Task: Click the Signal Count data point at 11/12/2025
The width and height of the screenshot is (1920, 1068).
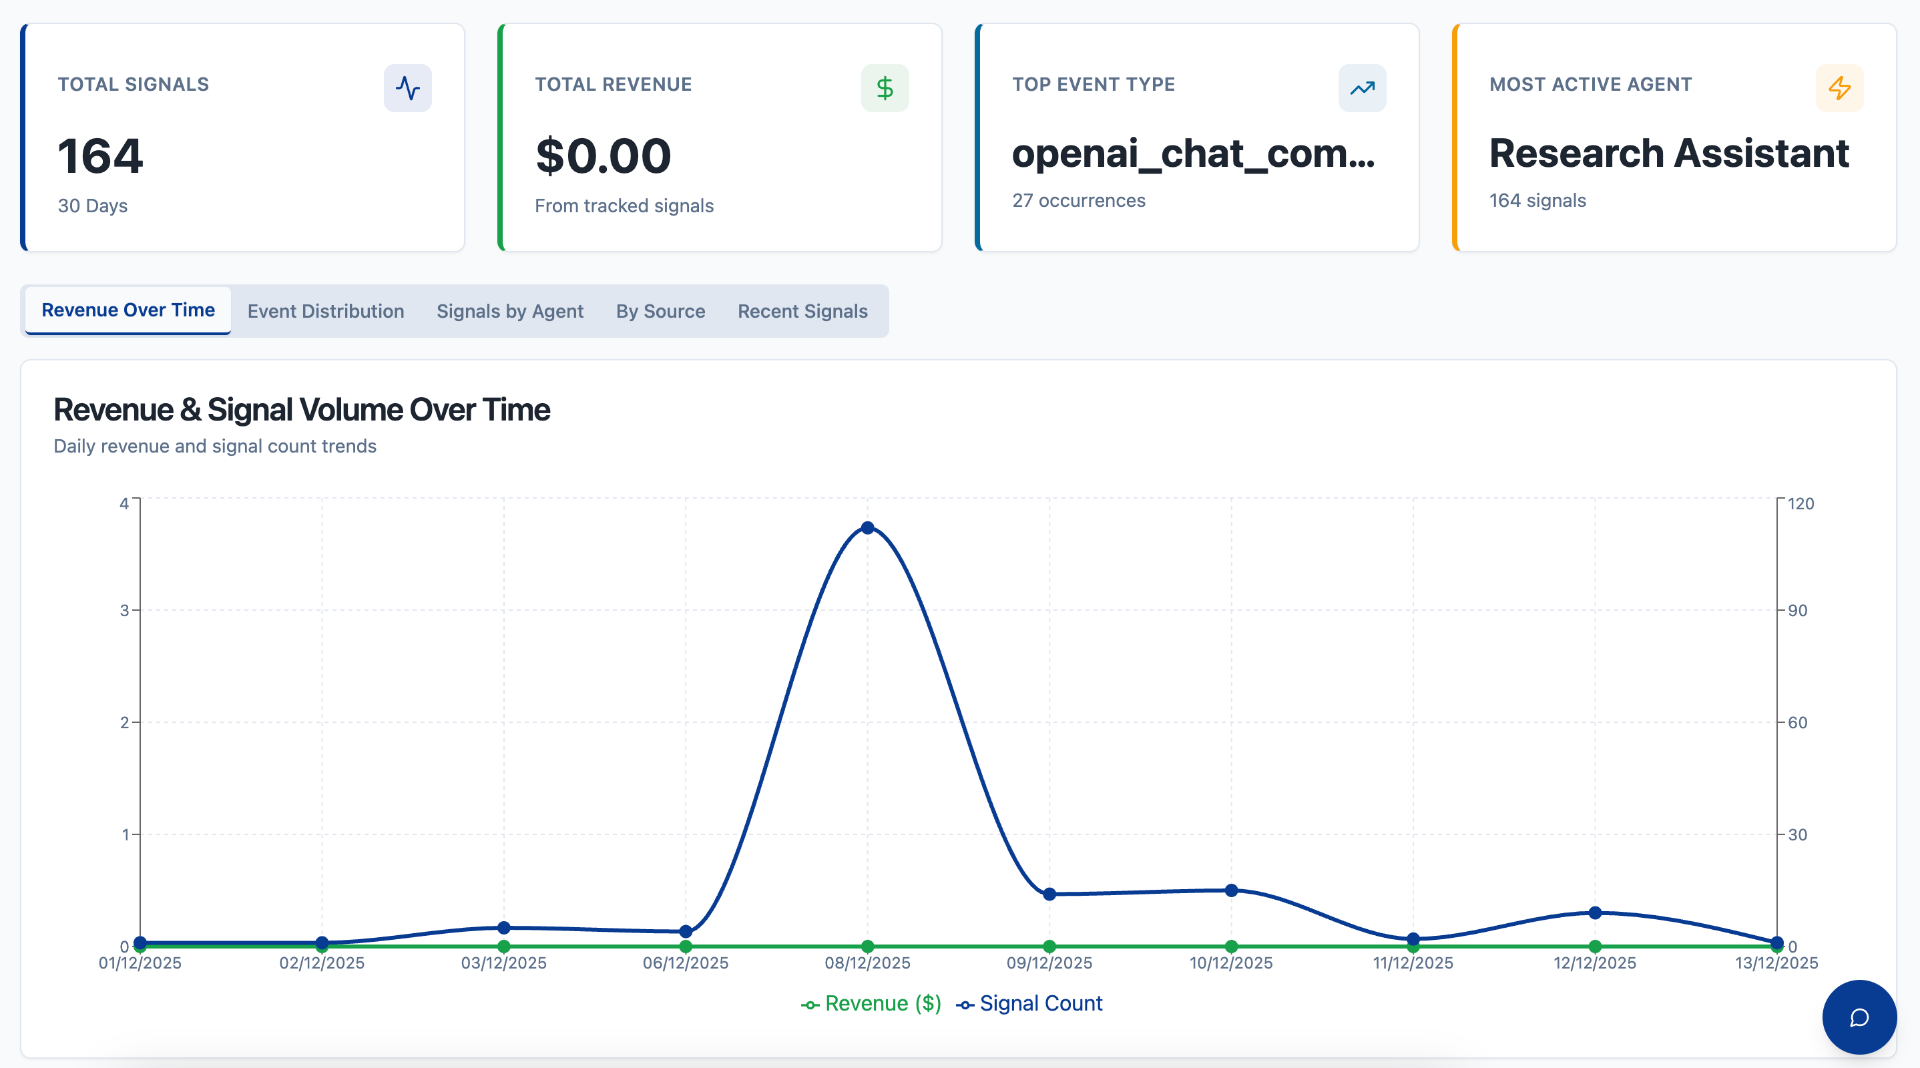Action: pos(1413,939)
